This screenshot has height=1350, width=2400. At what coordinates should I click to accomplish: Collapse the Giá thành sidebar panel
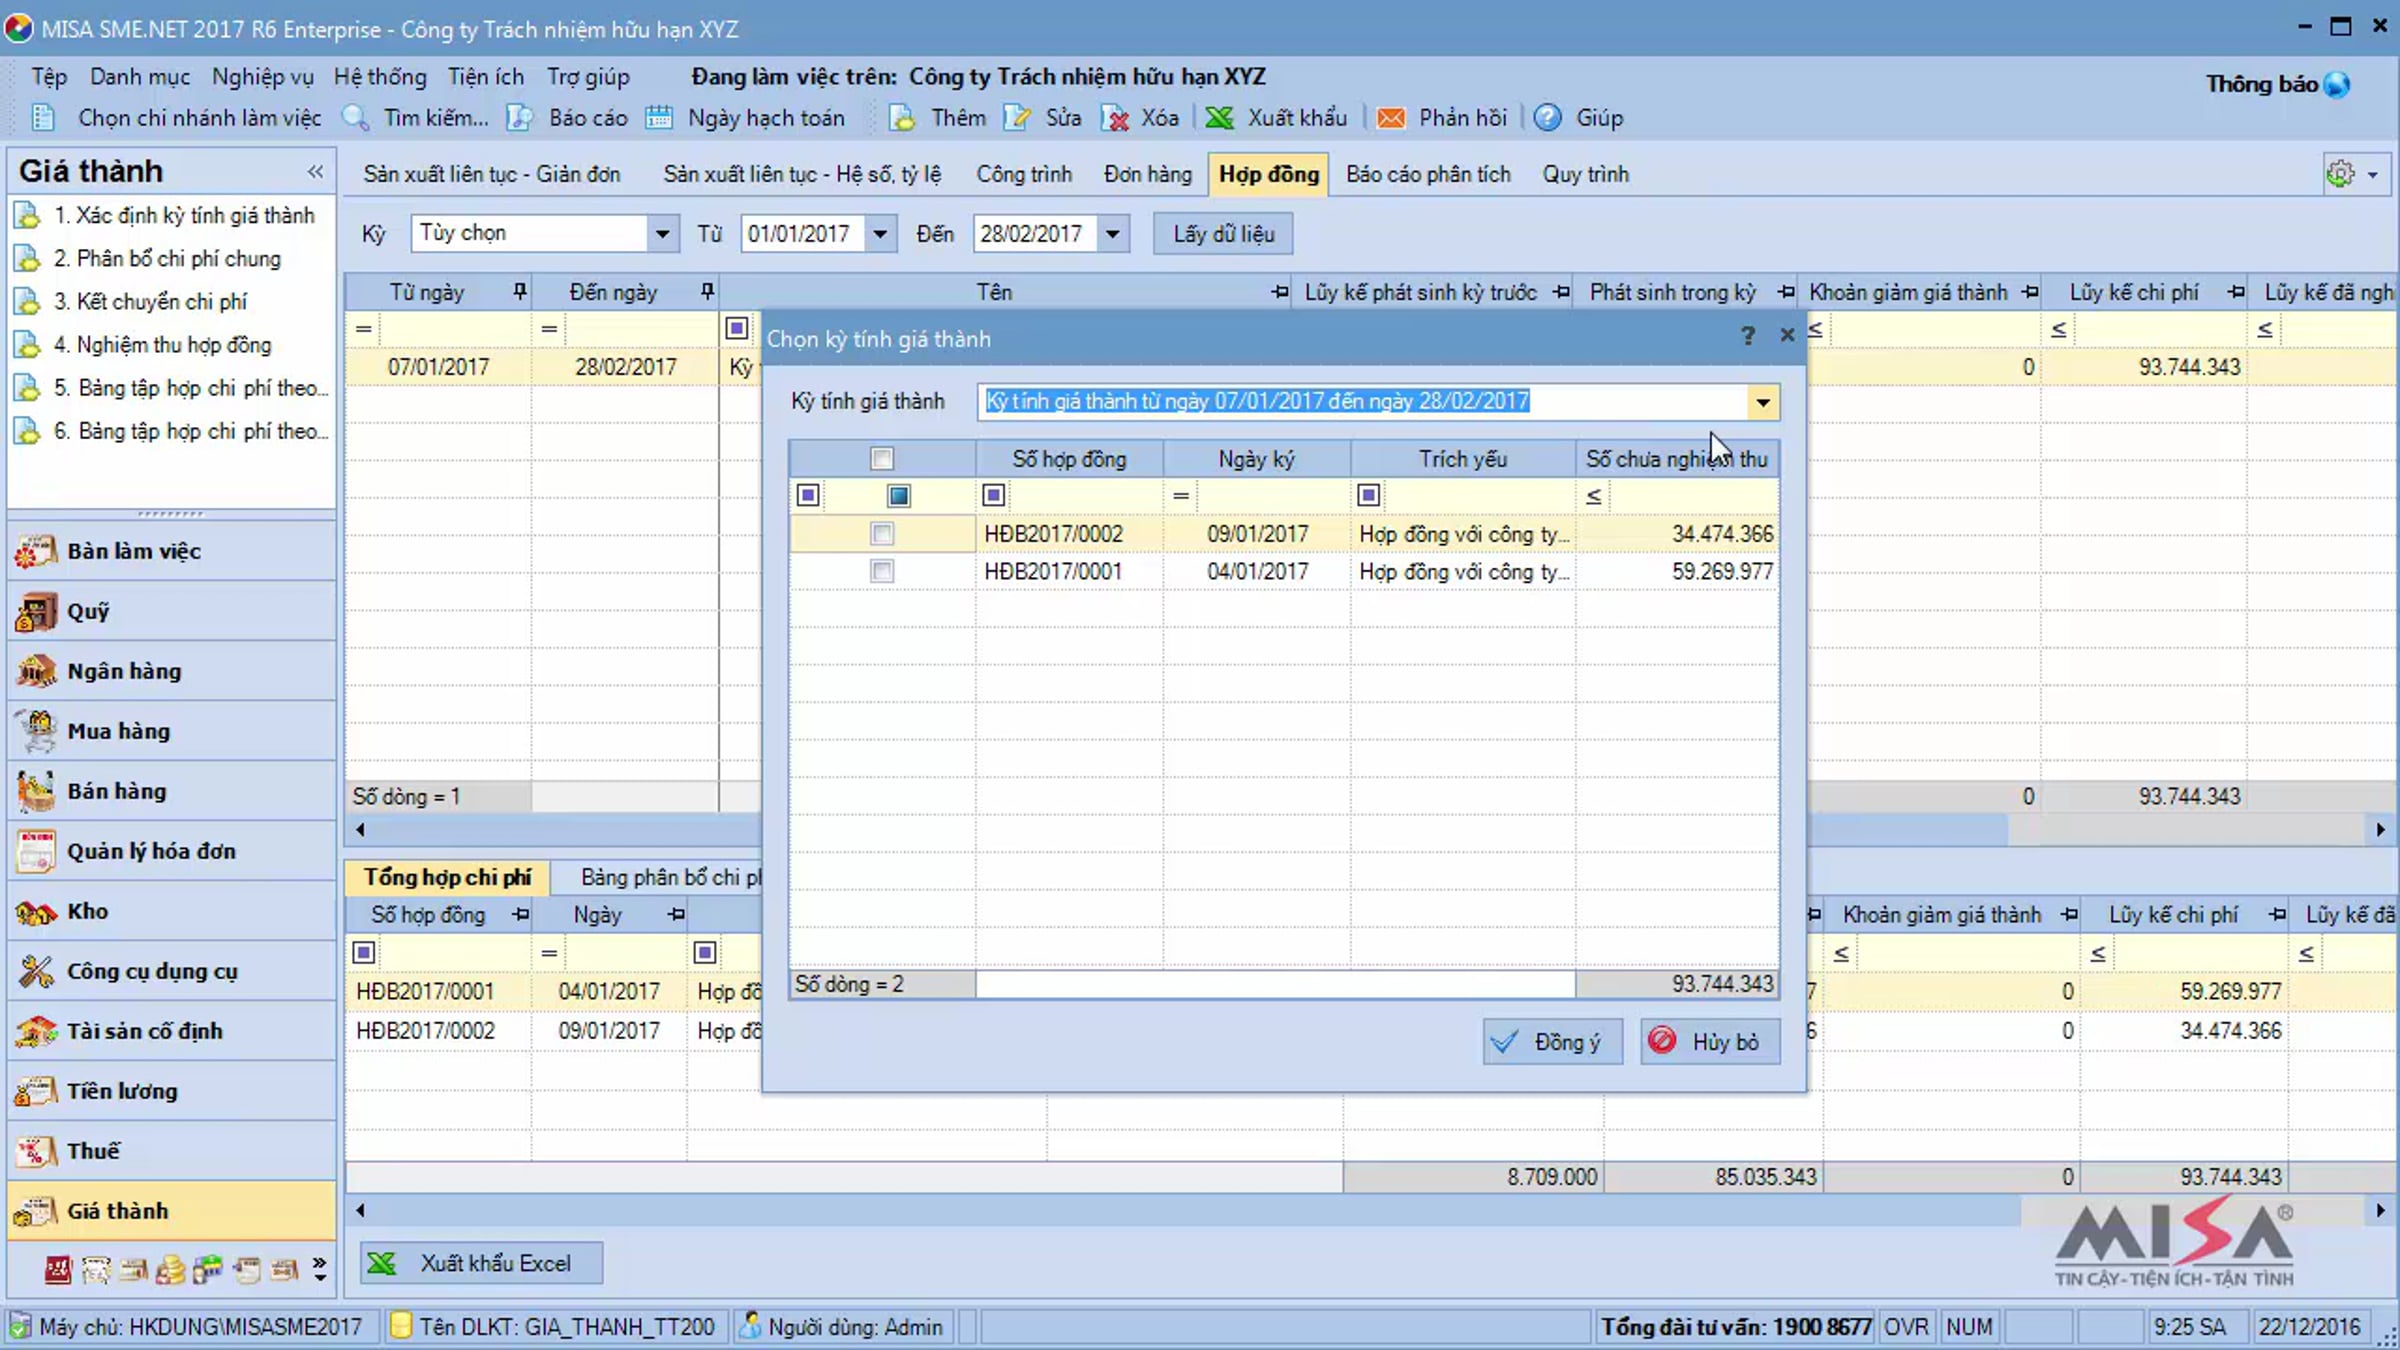click(x=315, y=172)
